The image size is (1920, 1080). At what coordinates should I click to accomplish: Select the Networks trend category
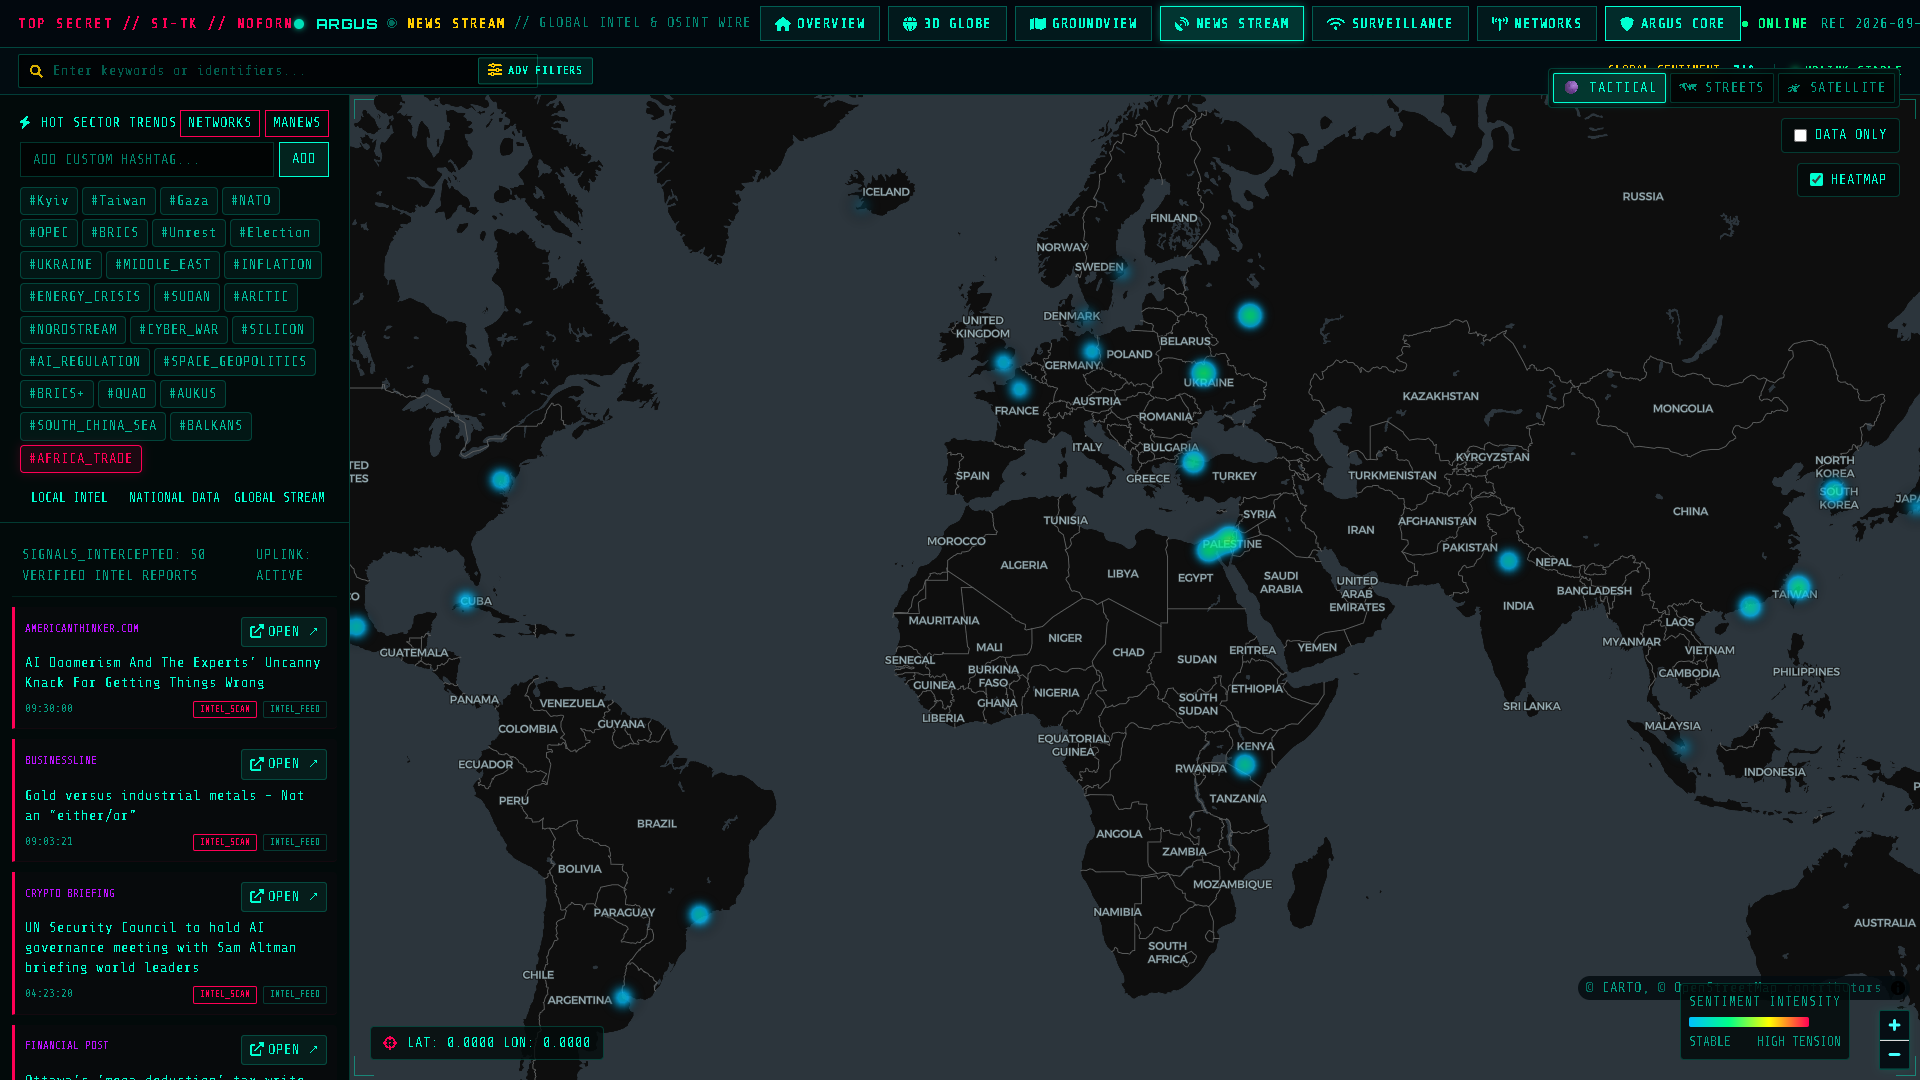click(220, 123)
